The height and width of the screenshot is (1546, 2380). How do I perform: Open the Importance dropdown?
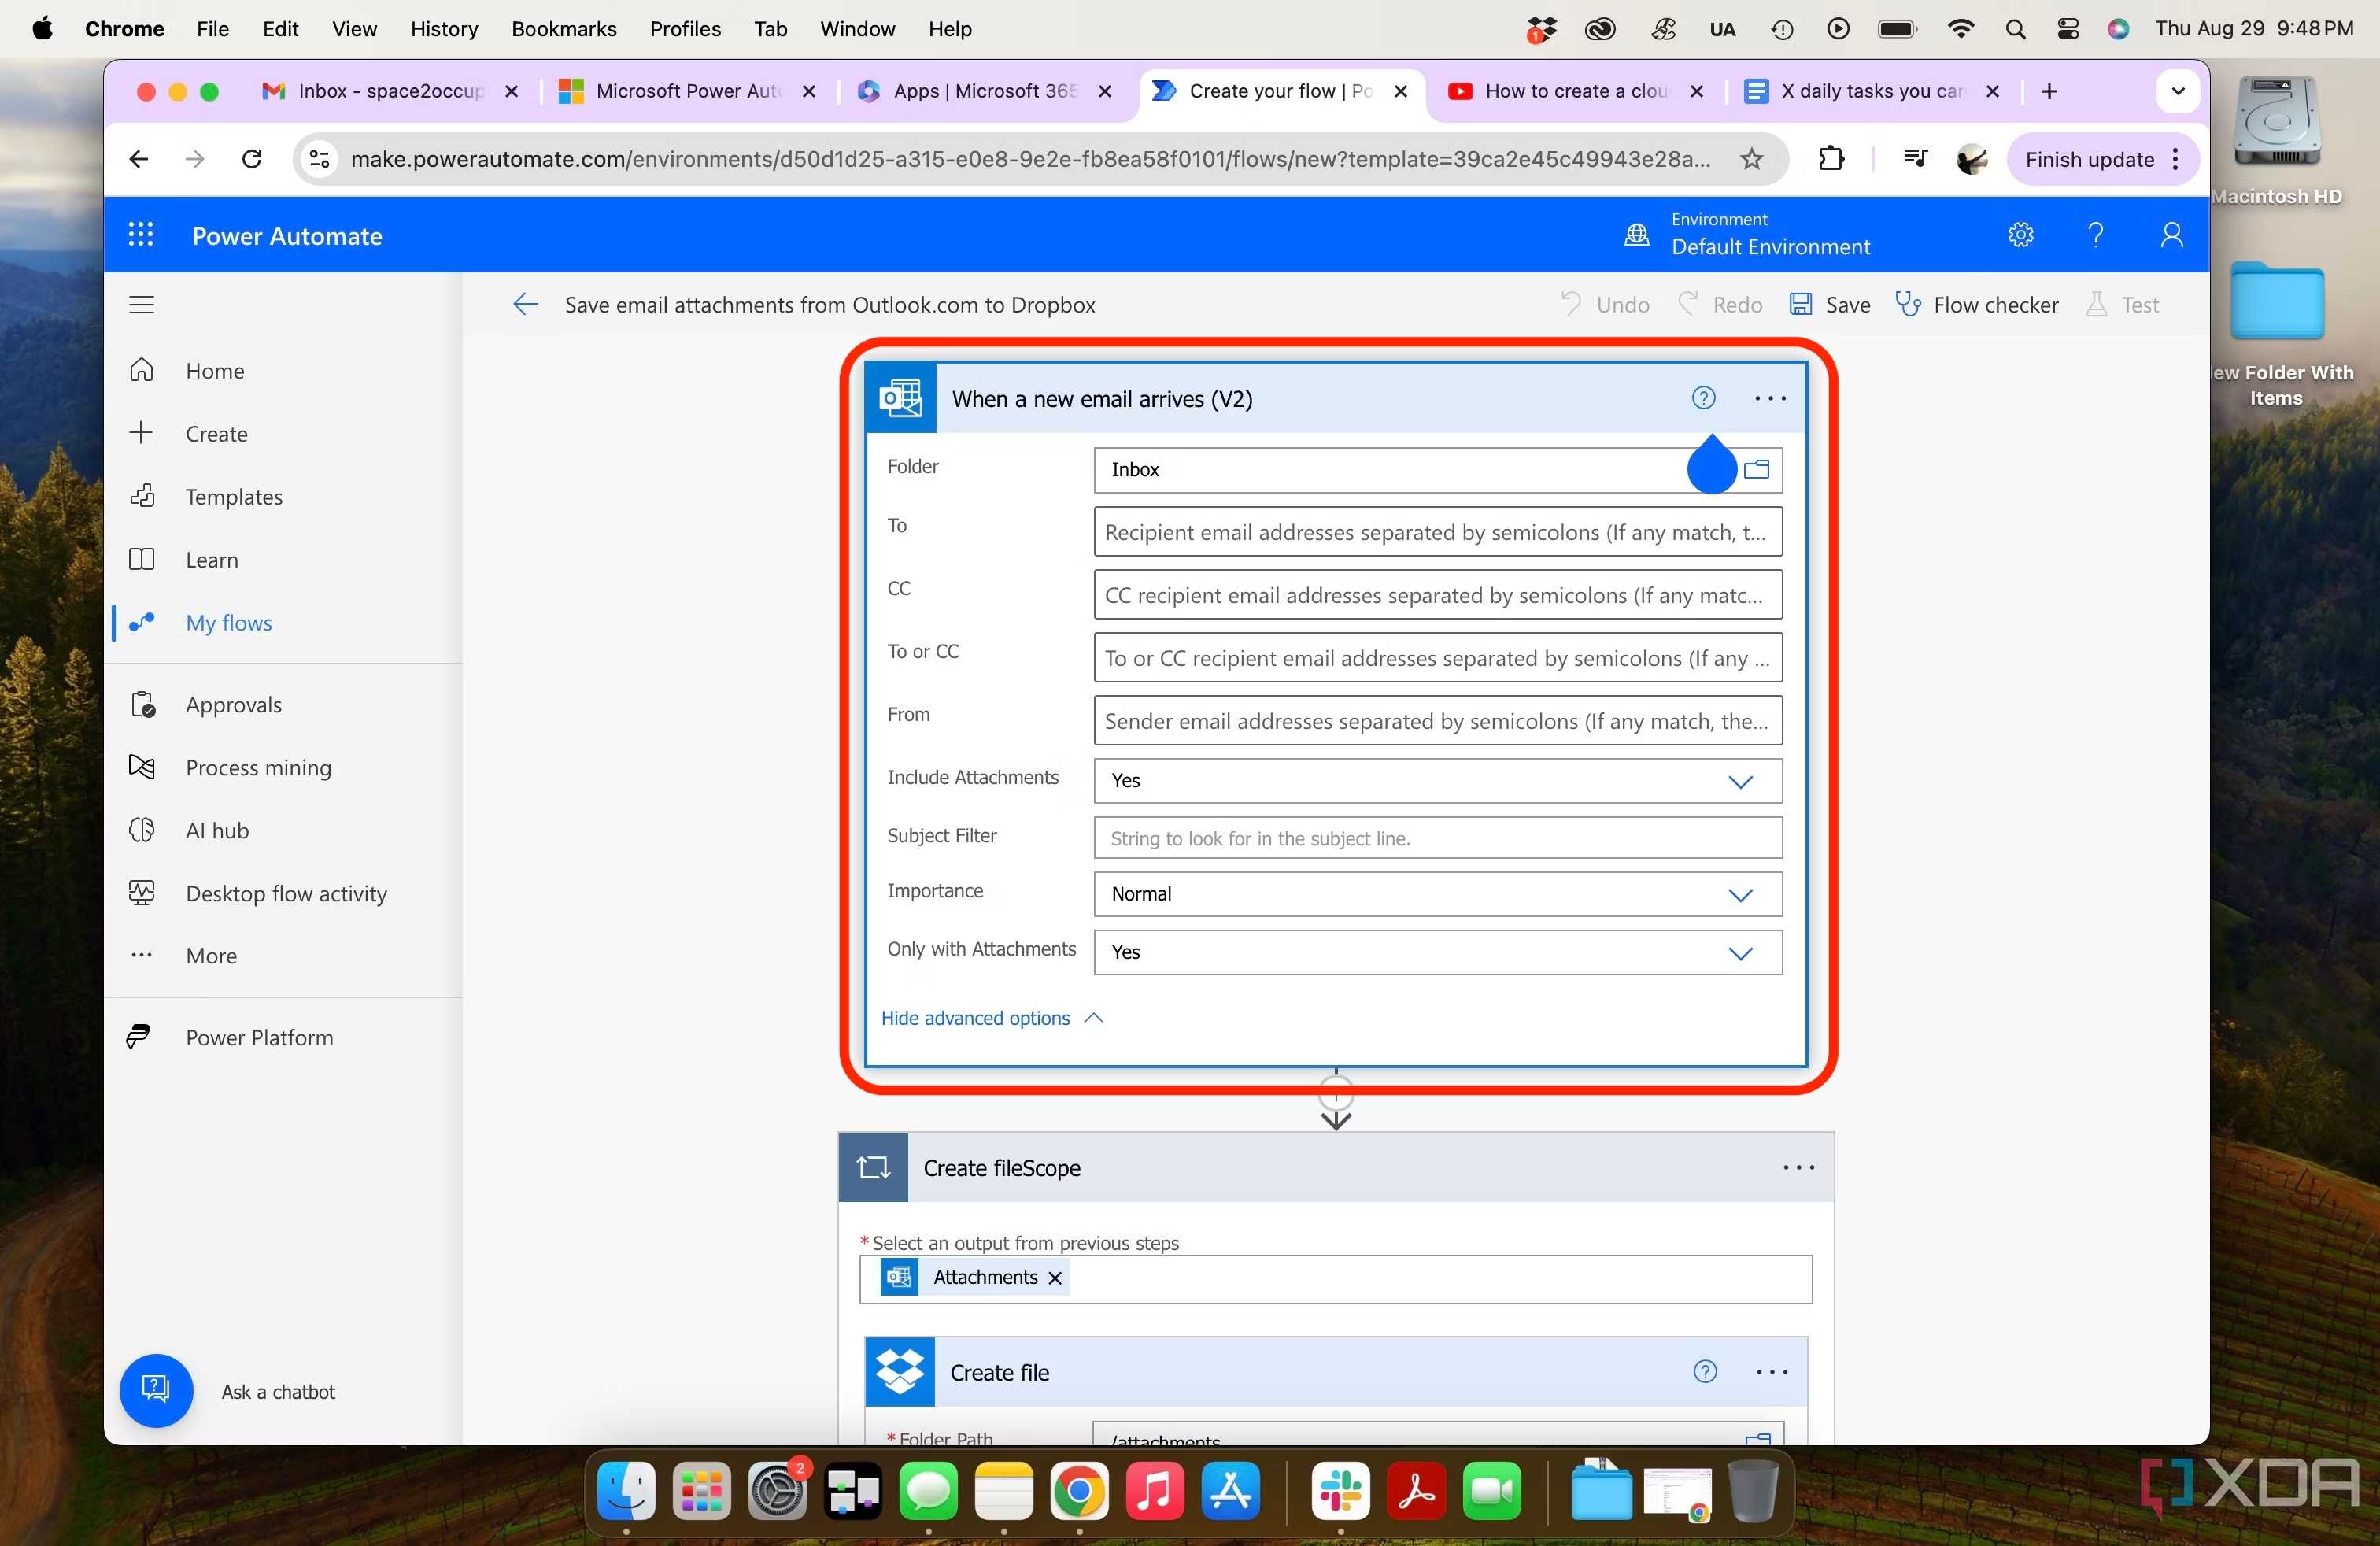[1437, 894]
